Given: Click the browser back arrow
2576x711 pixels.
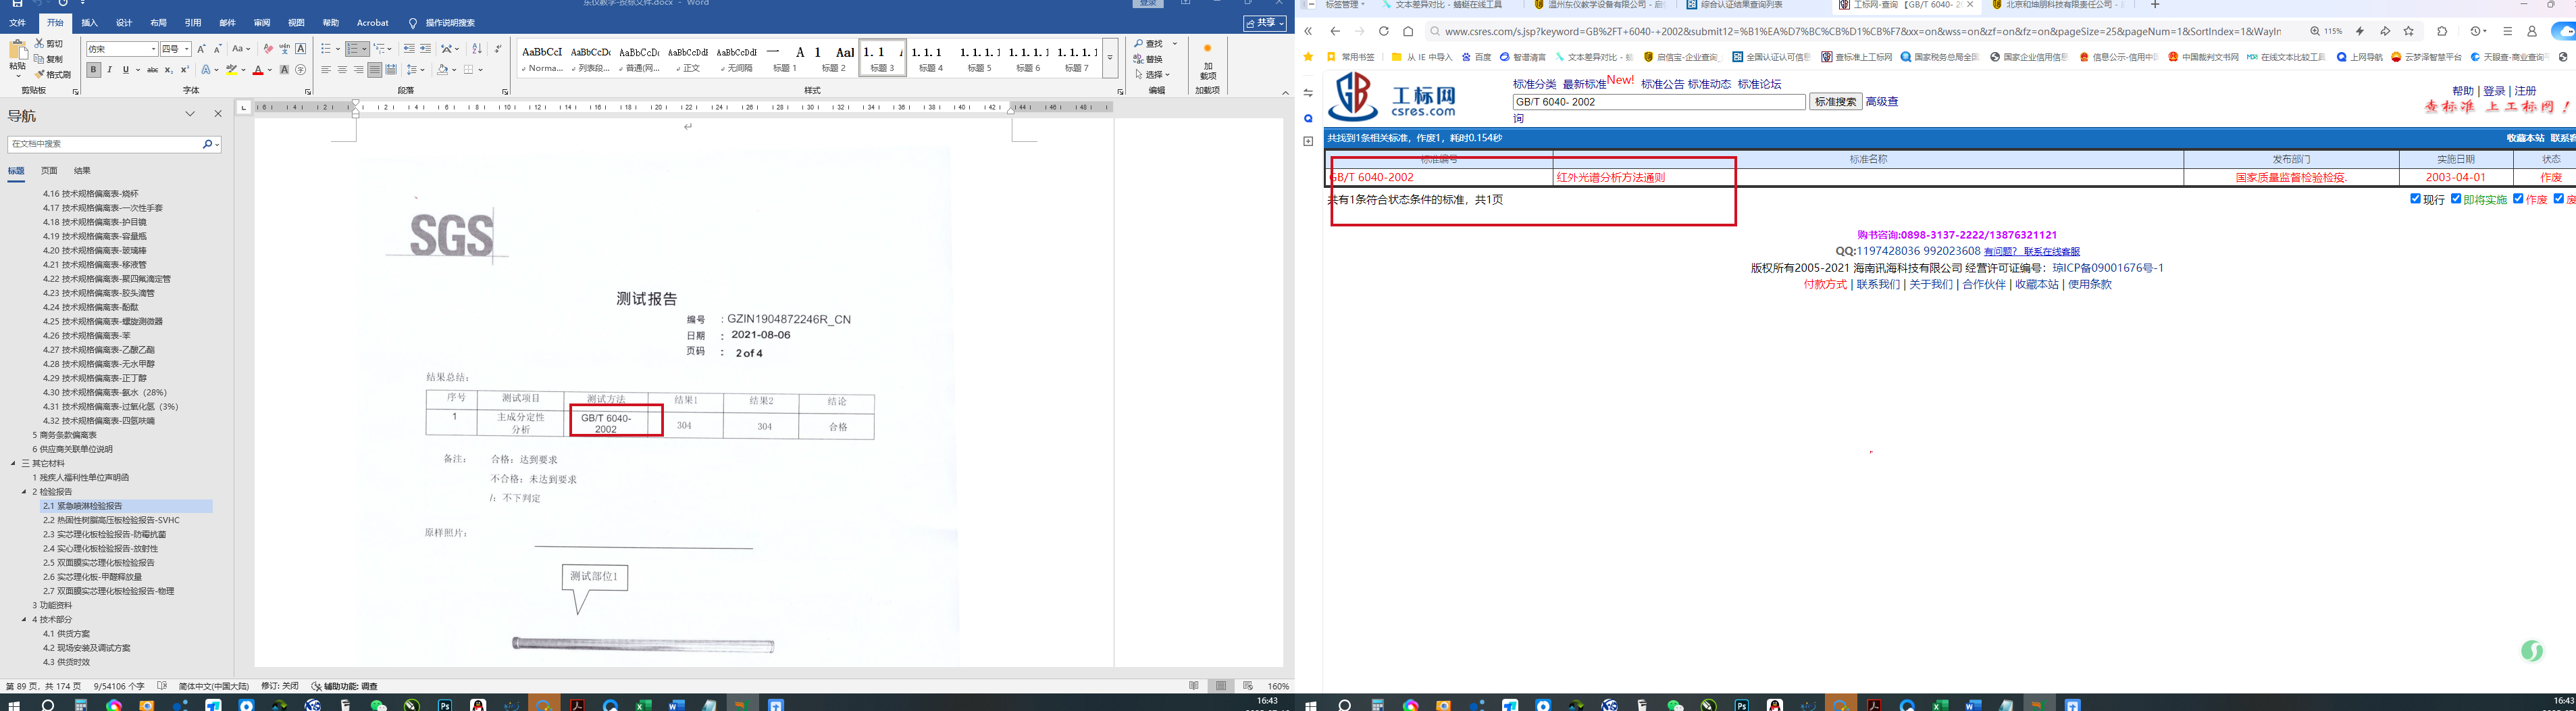Looking at the screenshot, I should 1335,32.
